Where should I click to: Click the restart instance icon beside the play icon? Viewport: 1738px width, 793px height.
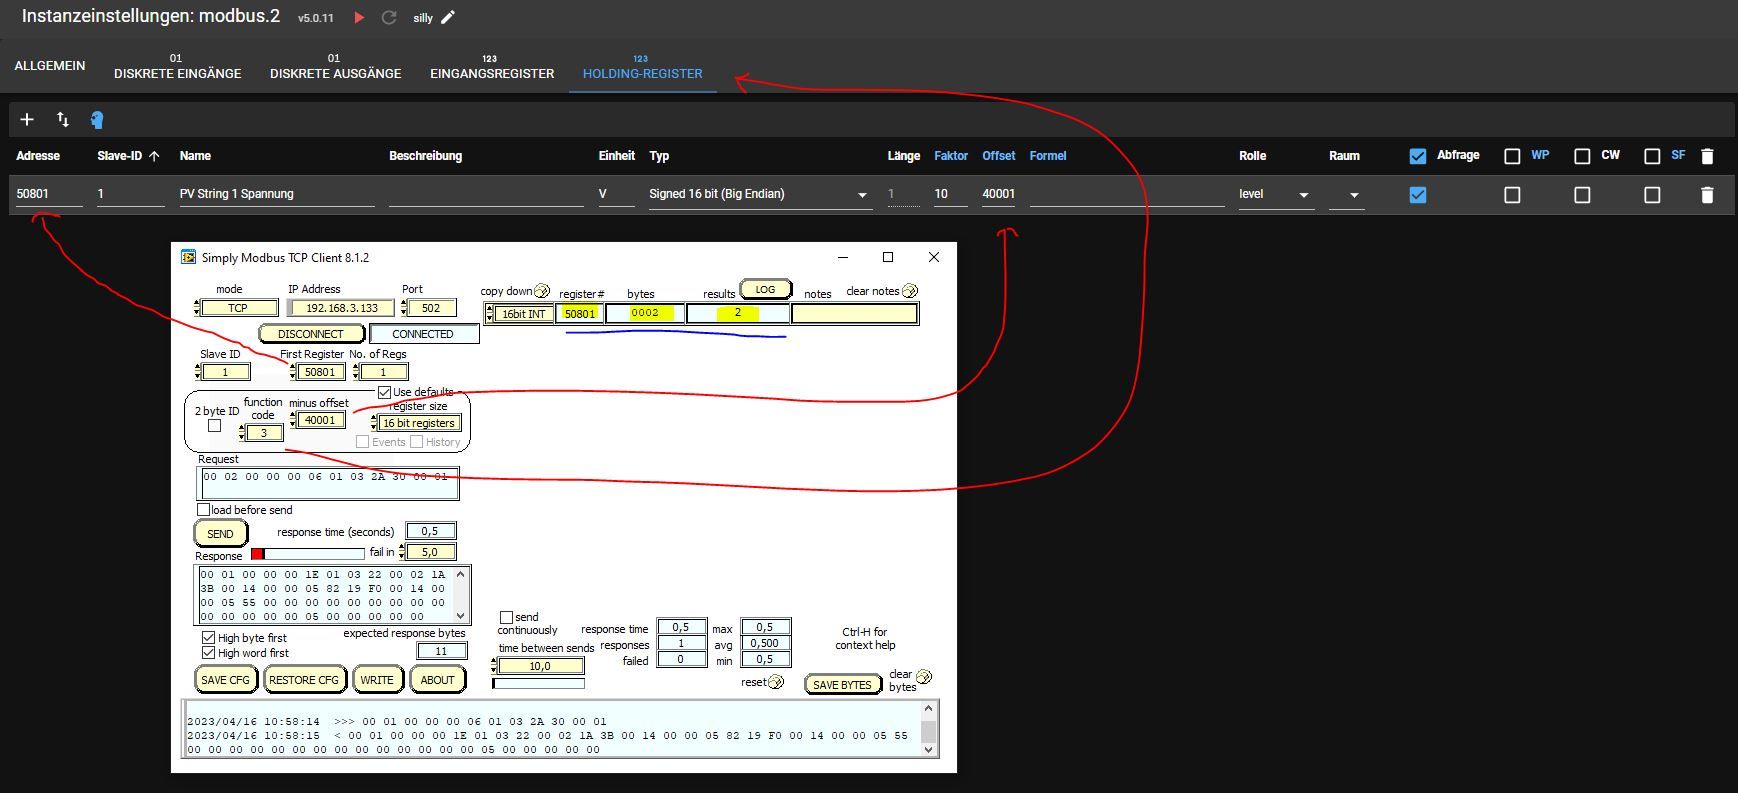click(x=389, y=18)
